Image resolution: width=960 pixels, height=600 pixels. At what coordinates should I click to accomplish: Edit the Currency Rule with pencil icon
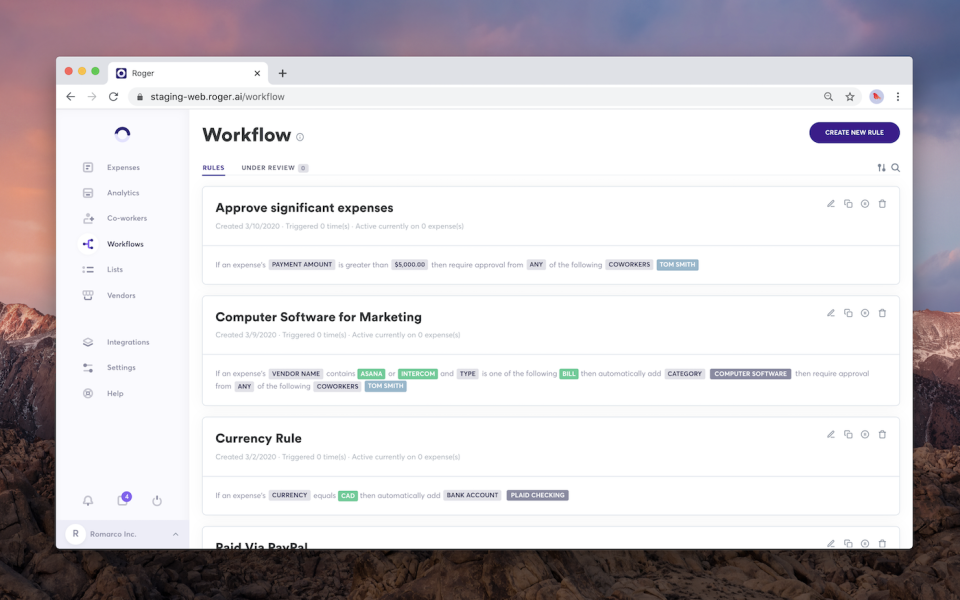click(831, 434)
